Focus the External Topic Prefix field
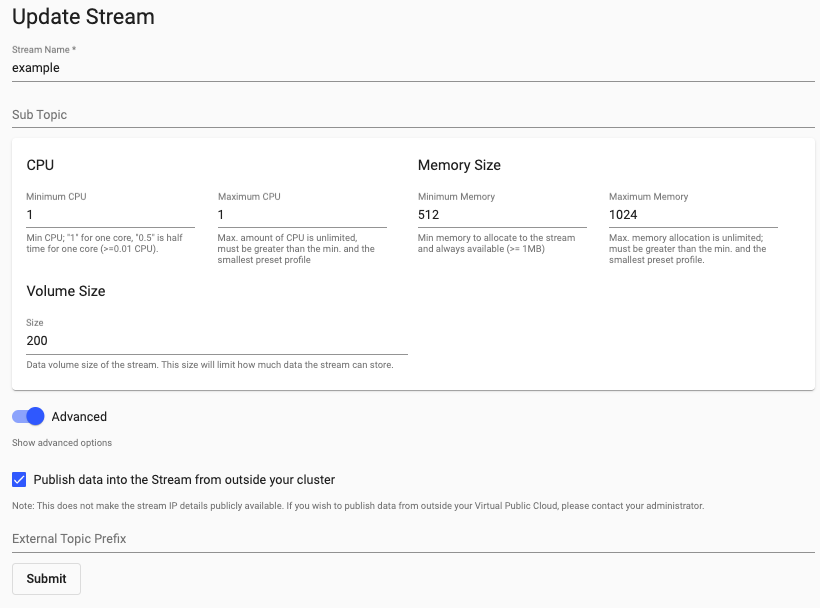 pyautogui.click(x=413, y=539)
